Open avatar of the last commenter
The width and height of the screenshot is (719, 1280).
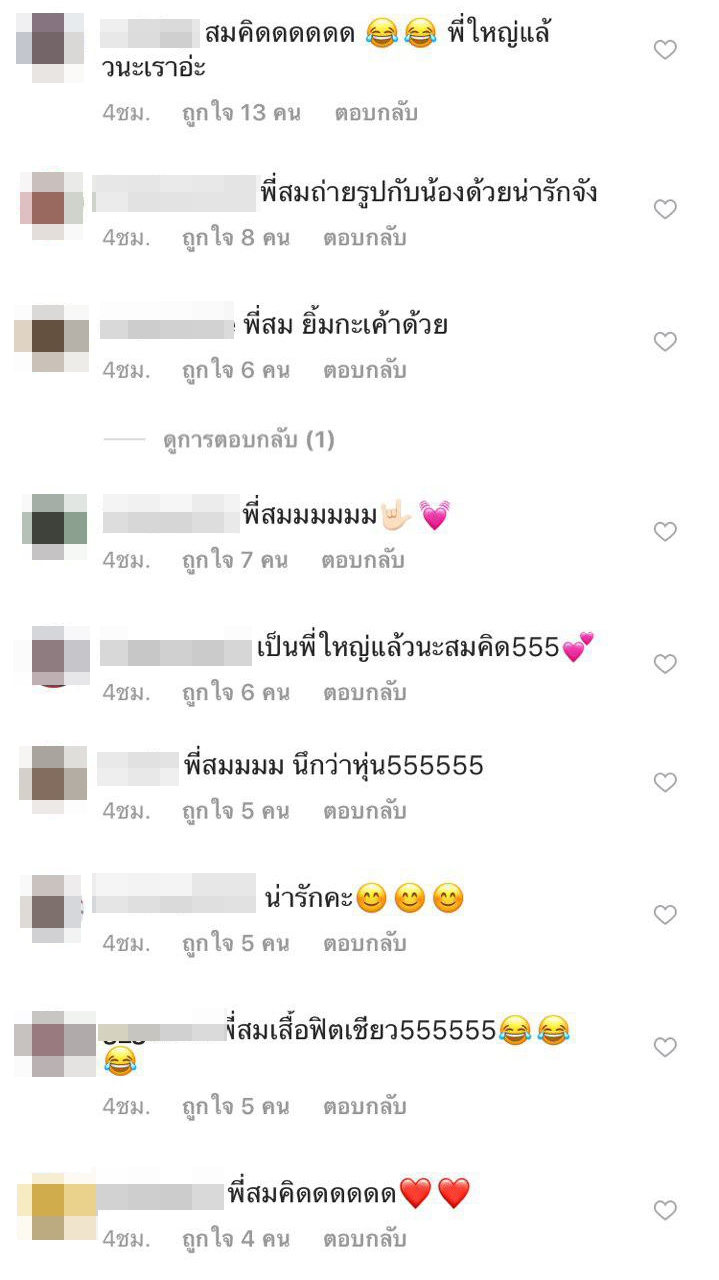tap(56, 1205)
